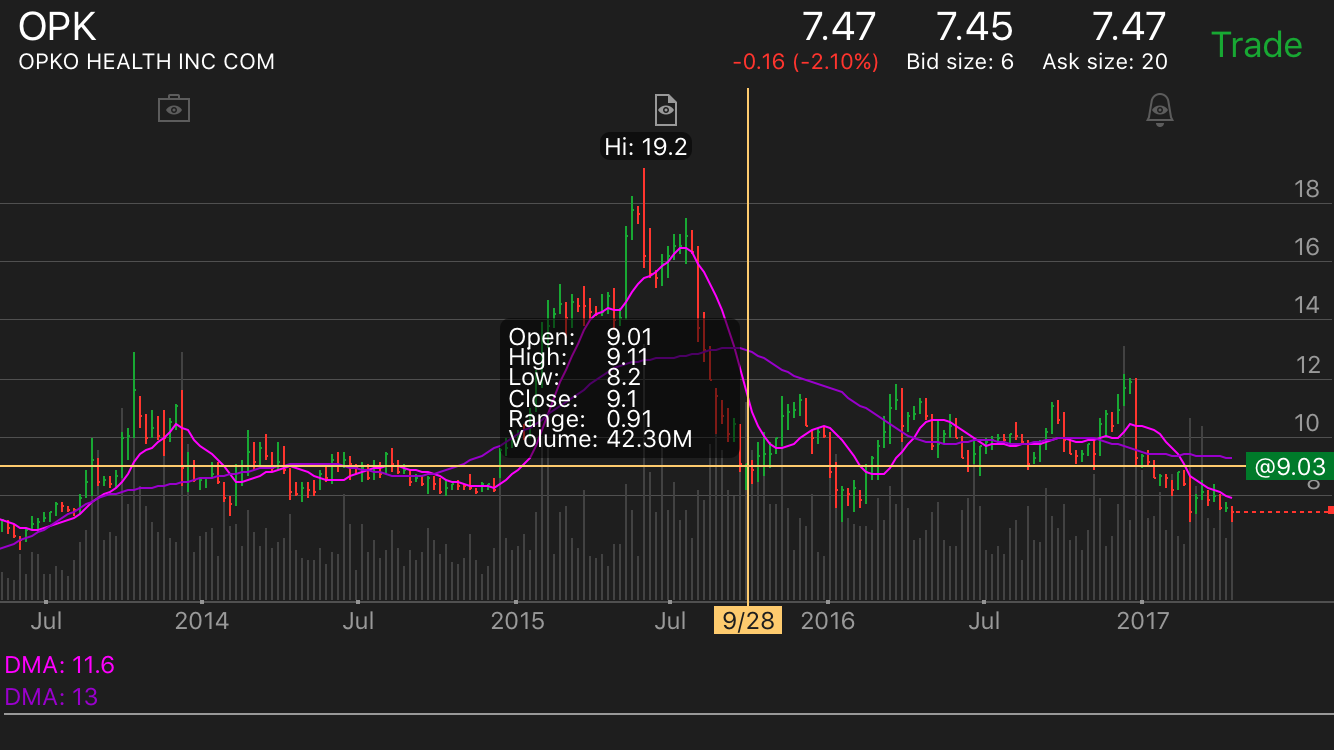The width and height of the screenshot is (1334, 750).
Task: Click the gray slider line below DMA
Action: [x=667, y=714]
